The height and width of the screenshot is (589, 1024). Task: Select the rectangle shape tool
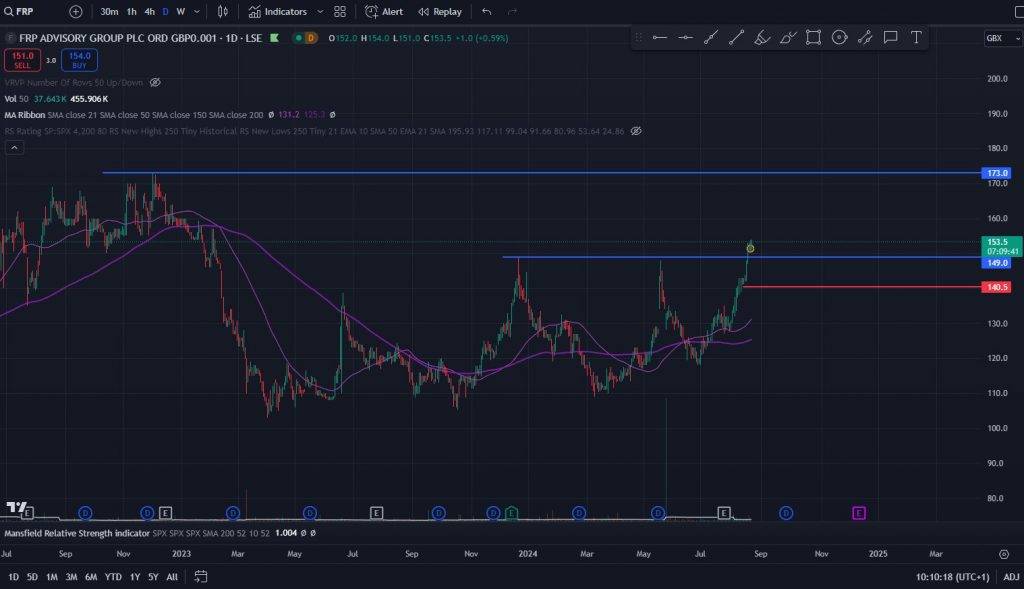[x=813, y=38]
